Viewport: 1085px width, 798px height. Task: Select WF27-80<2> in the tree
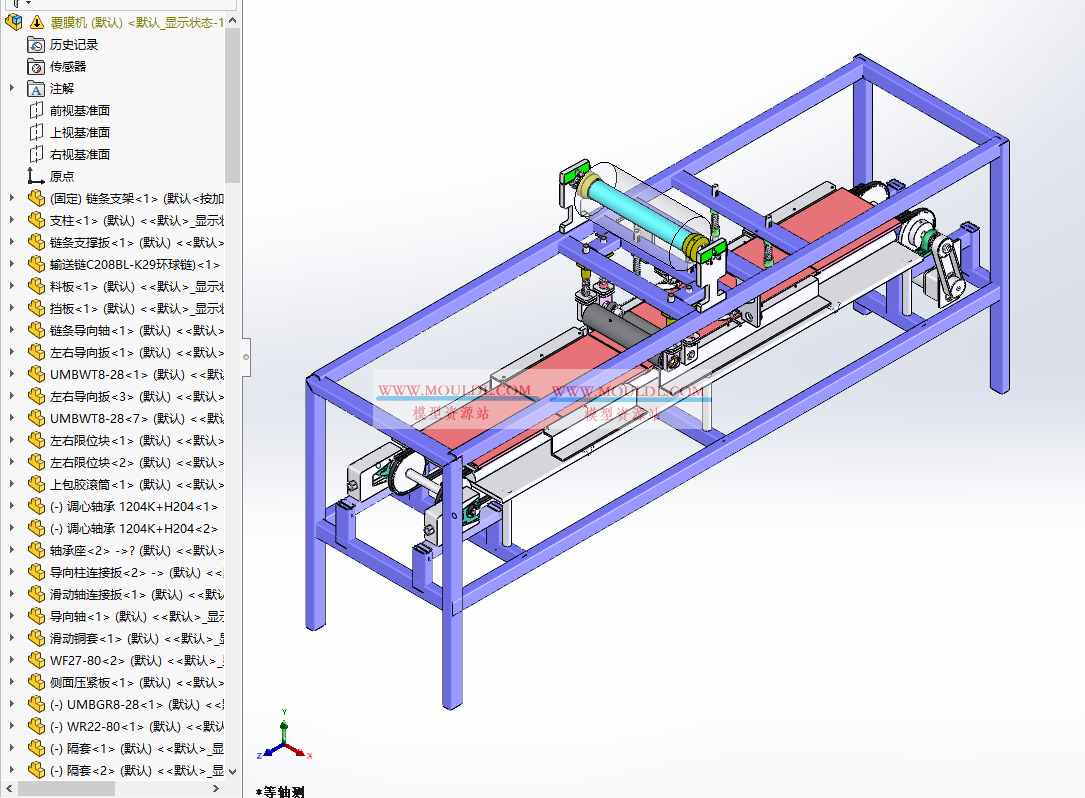pos(88,660)
